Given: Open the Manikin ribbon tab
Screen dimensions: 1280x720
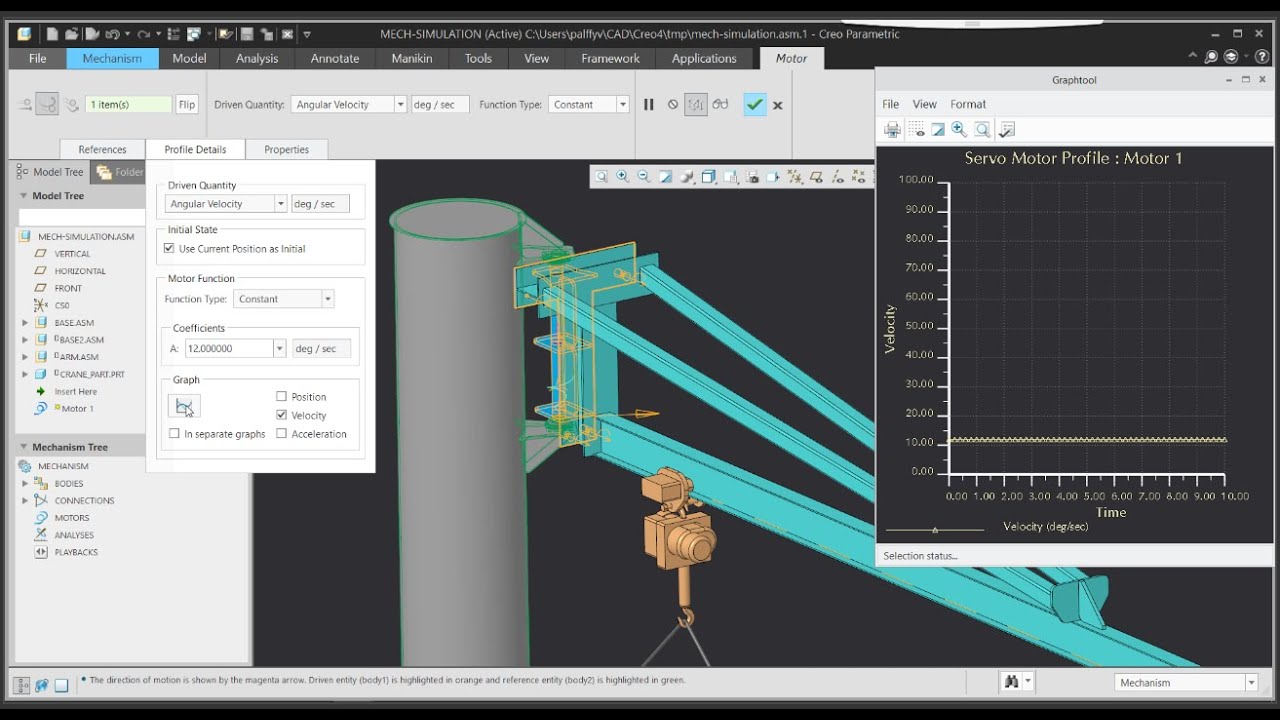Looking at the screenshot, I should 412,58.
